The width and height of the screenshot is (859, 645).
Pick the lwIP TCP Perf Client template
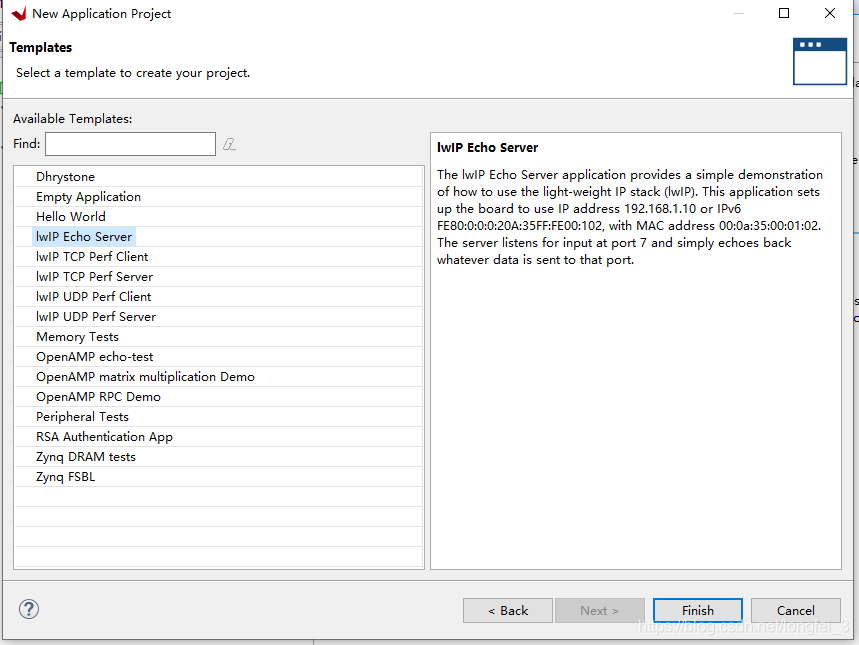point(219,256)
